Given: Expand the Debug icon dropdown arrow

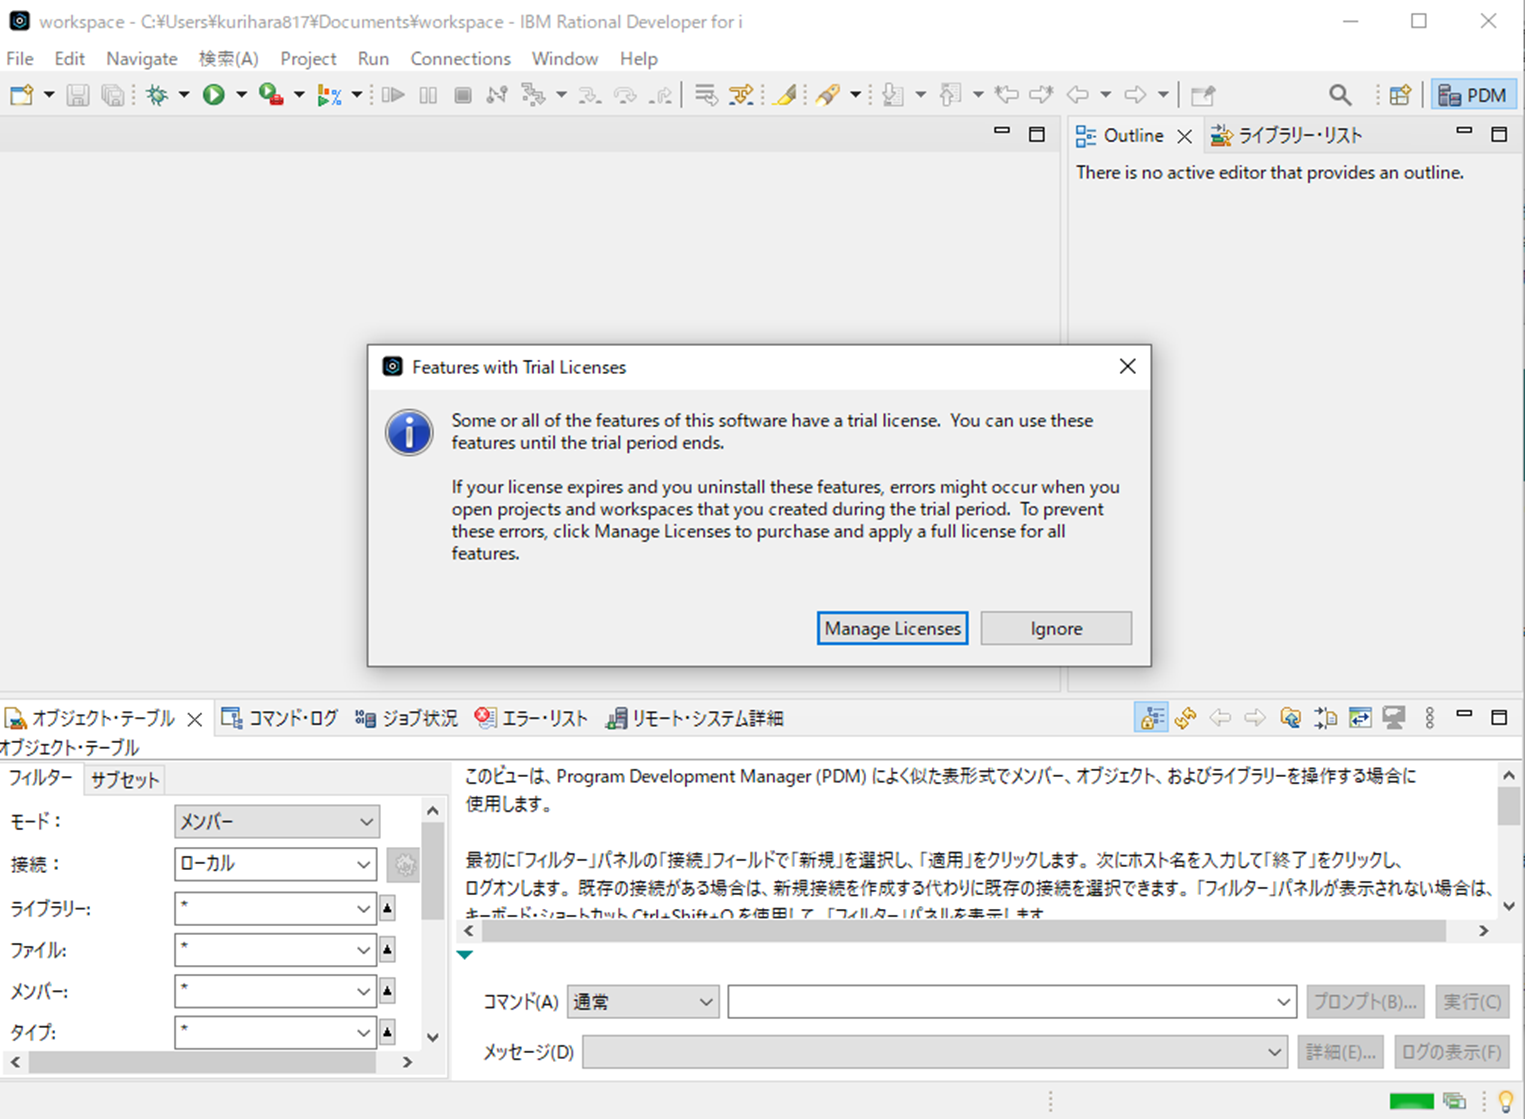Looking at the screenshot, I should pos(183,95).
